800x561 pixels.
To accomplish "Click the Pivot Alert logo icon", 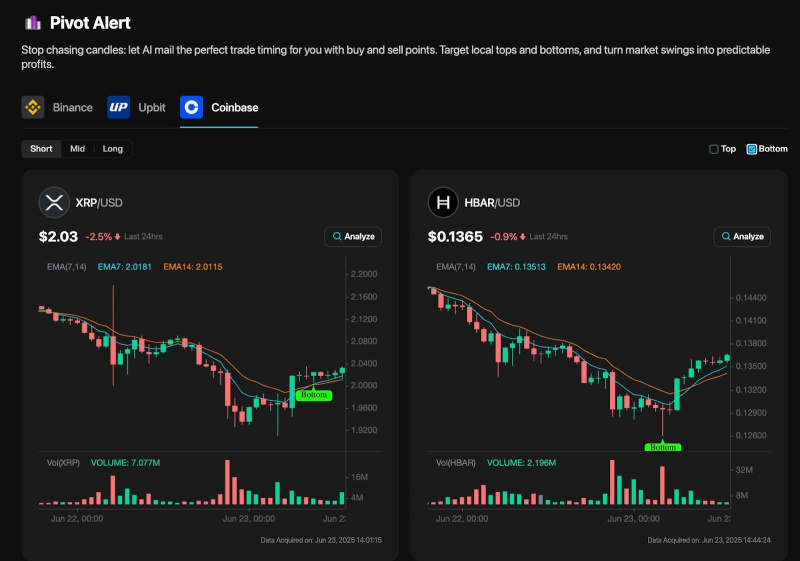I will click(x=33, y=22).
